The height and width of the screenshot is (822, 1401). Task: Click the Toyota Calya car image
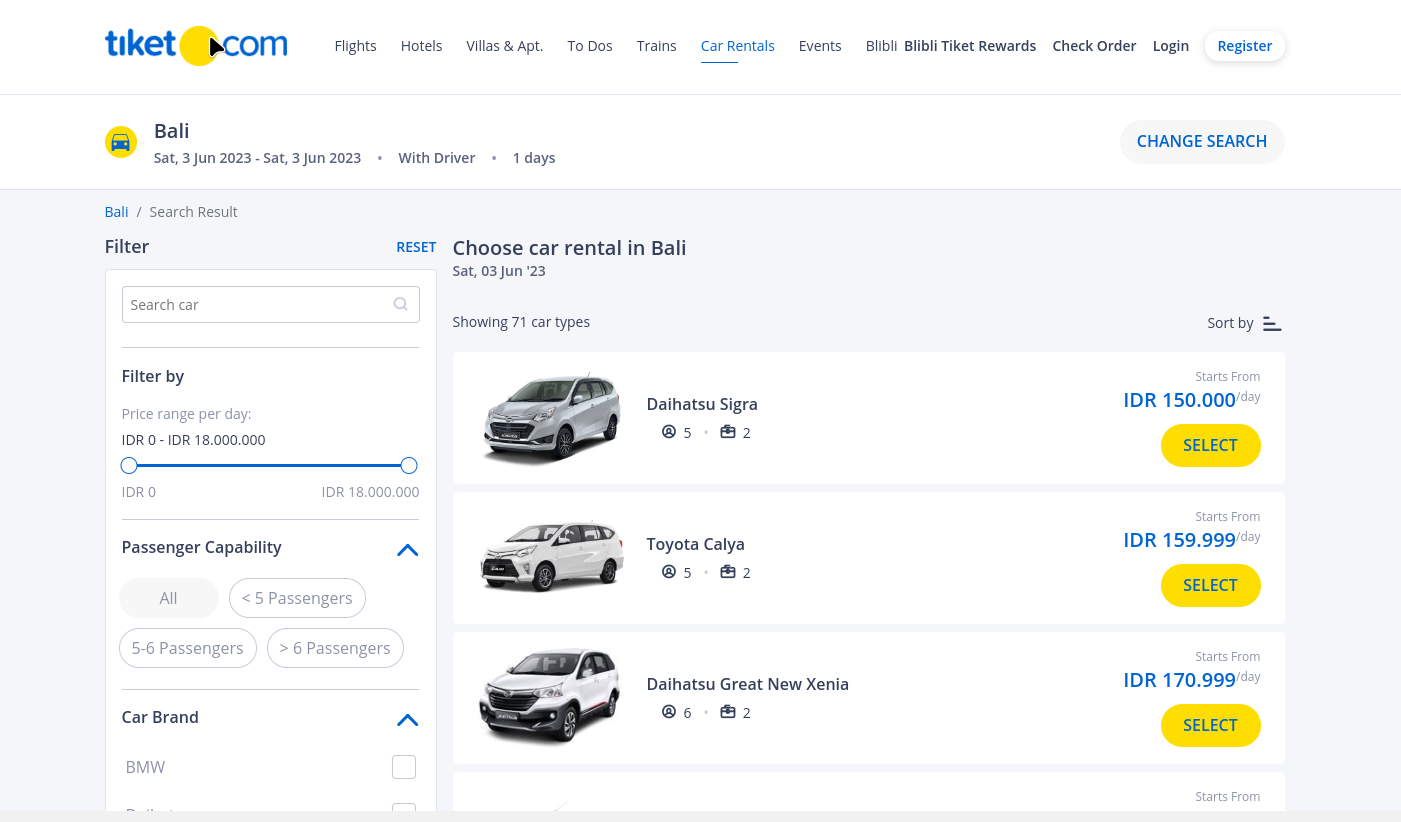551,557
